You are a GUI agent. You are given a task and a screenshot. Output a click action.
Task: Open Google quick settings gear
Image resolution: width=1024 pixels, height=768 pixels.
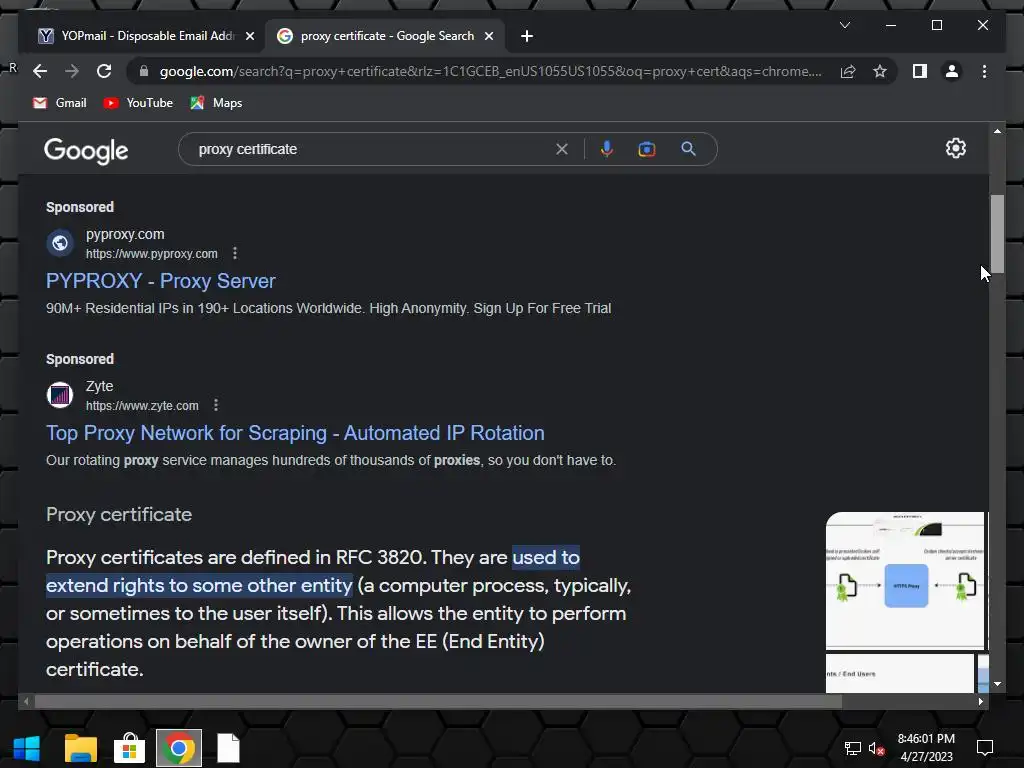[955, 148]
